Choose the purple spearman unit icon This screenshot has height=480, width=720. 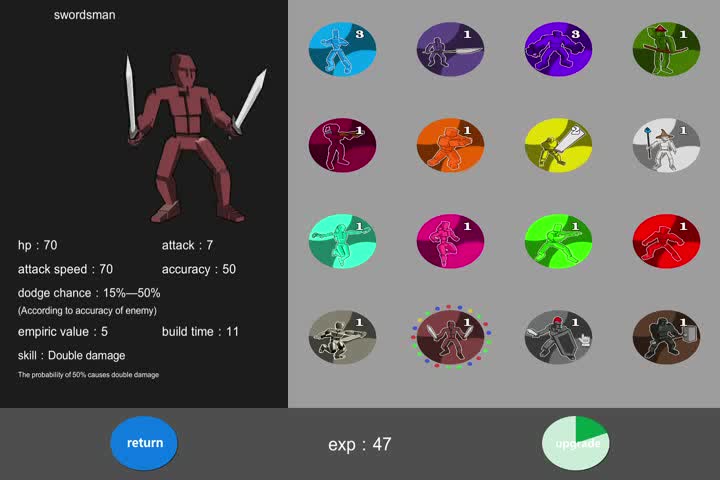(x=450, y=49)
